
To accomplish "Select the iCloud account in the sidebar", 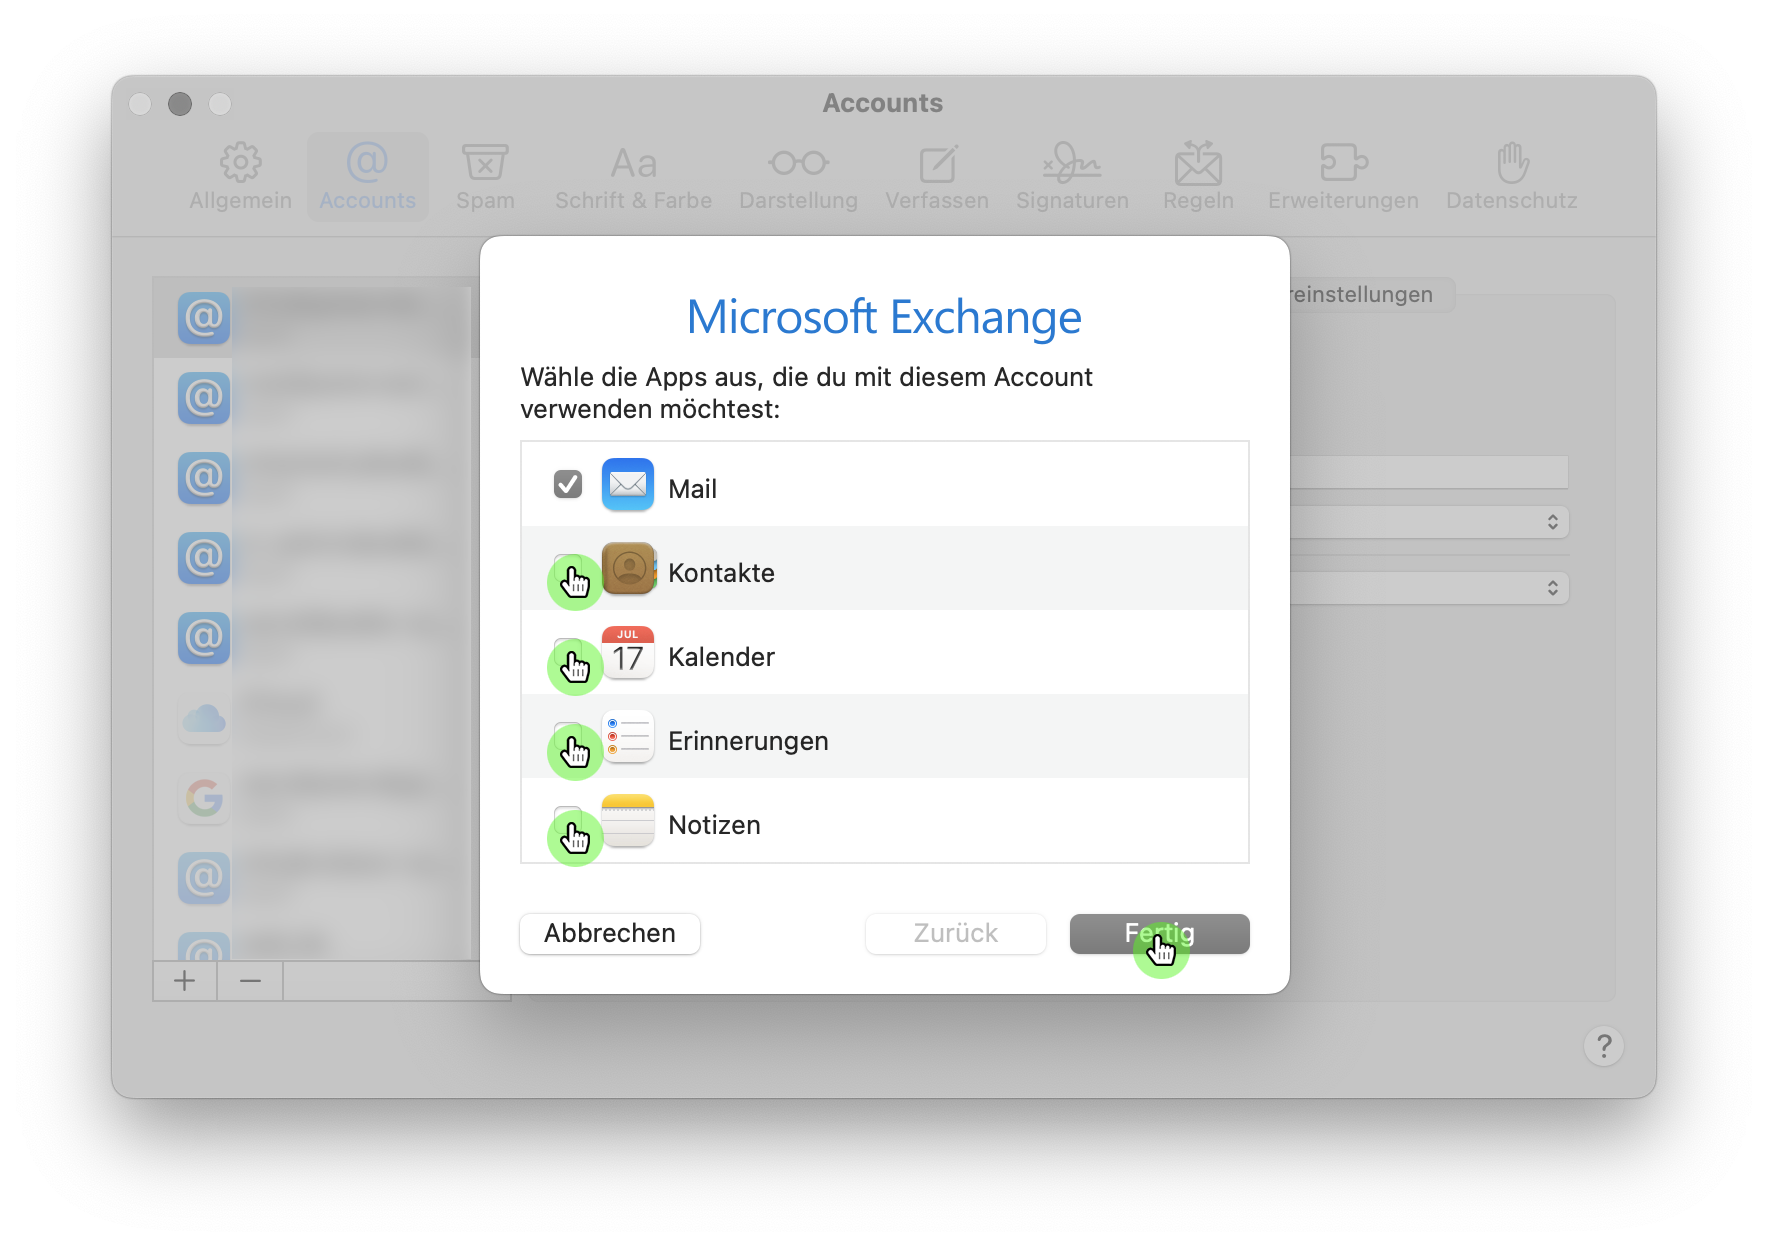I will 316,718.
